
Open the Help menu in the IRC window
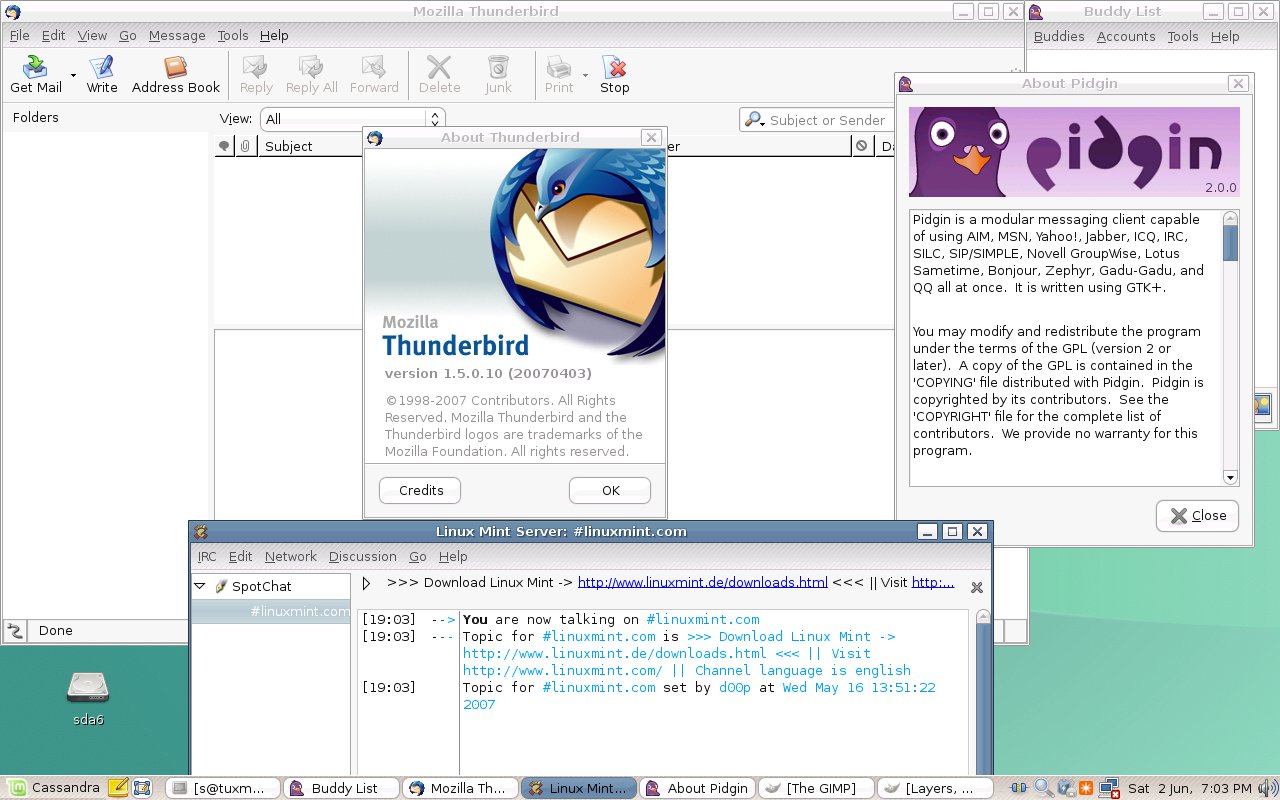453,556
